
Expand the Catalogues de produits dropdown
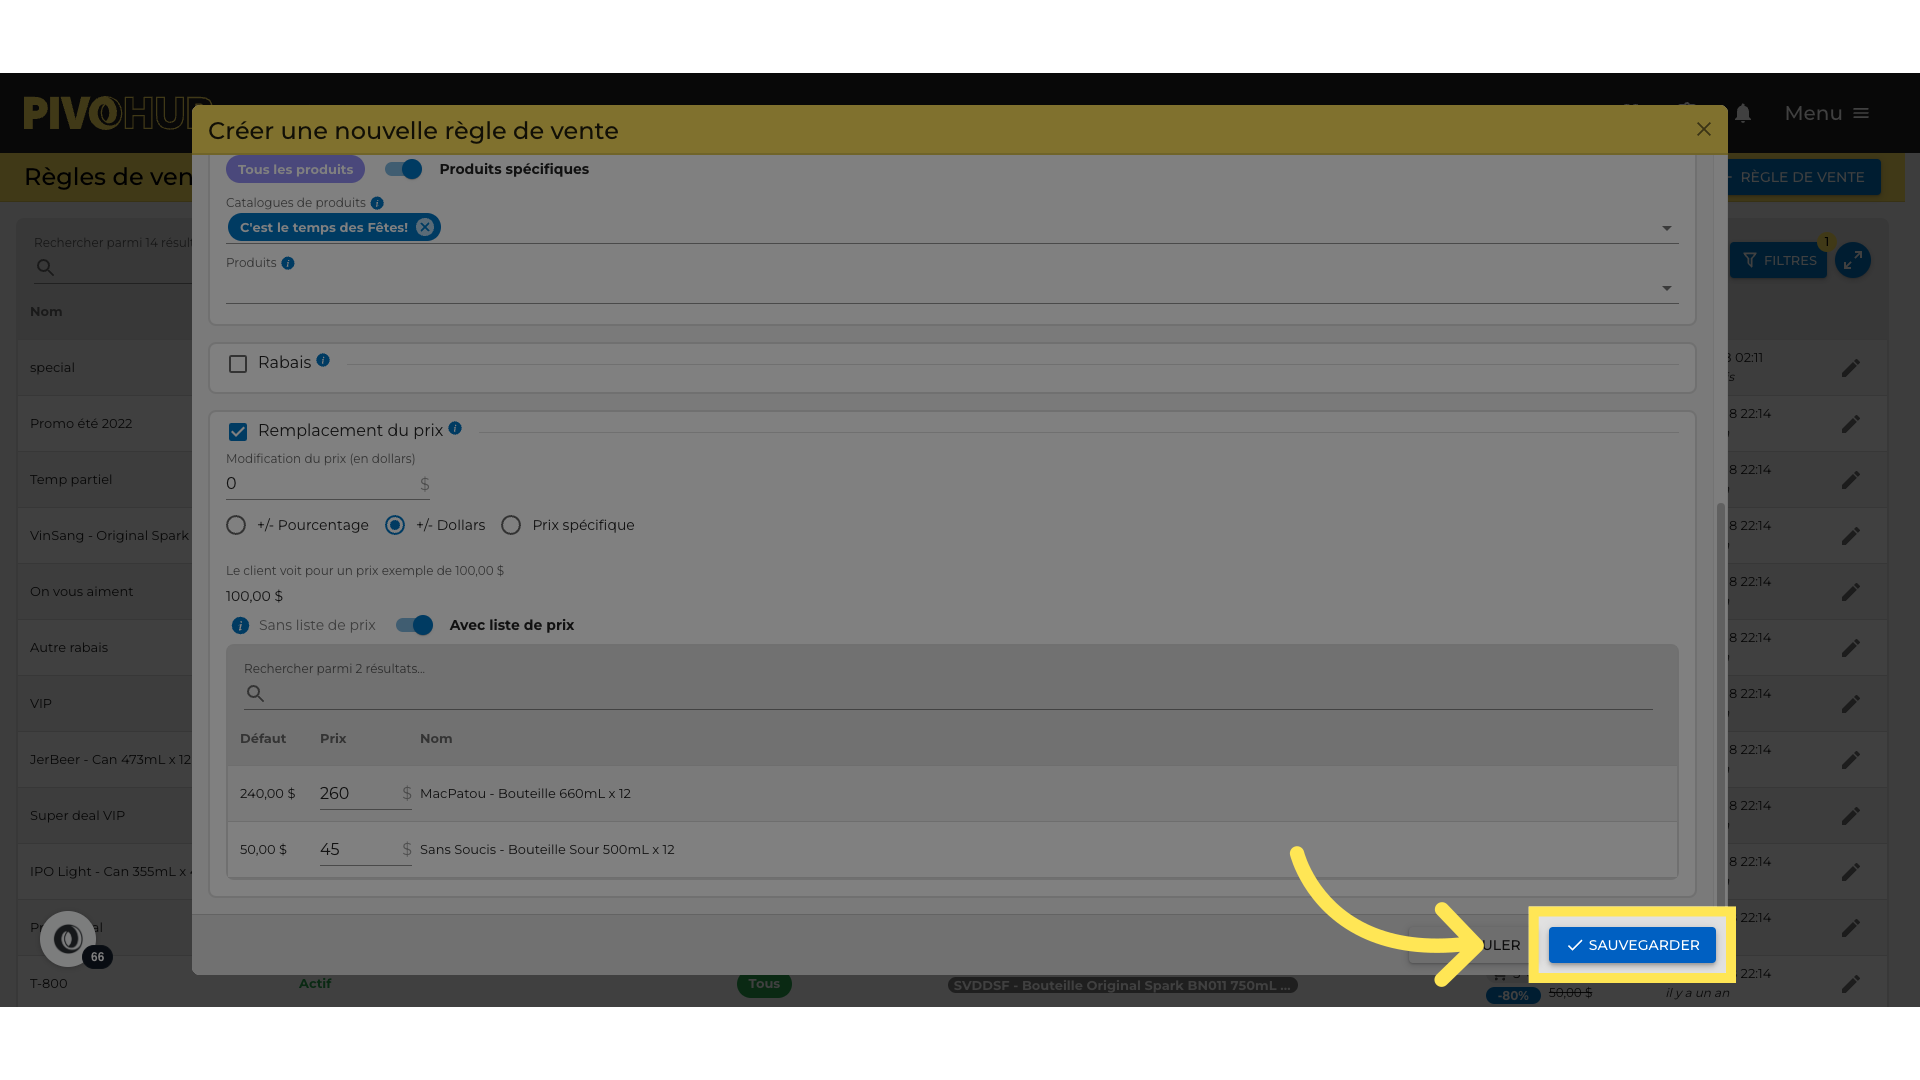point(1666,228)
